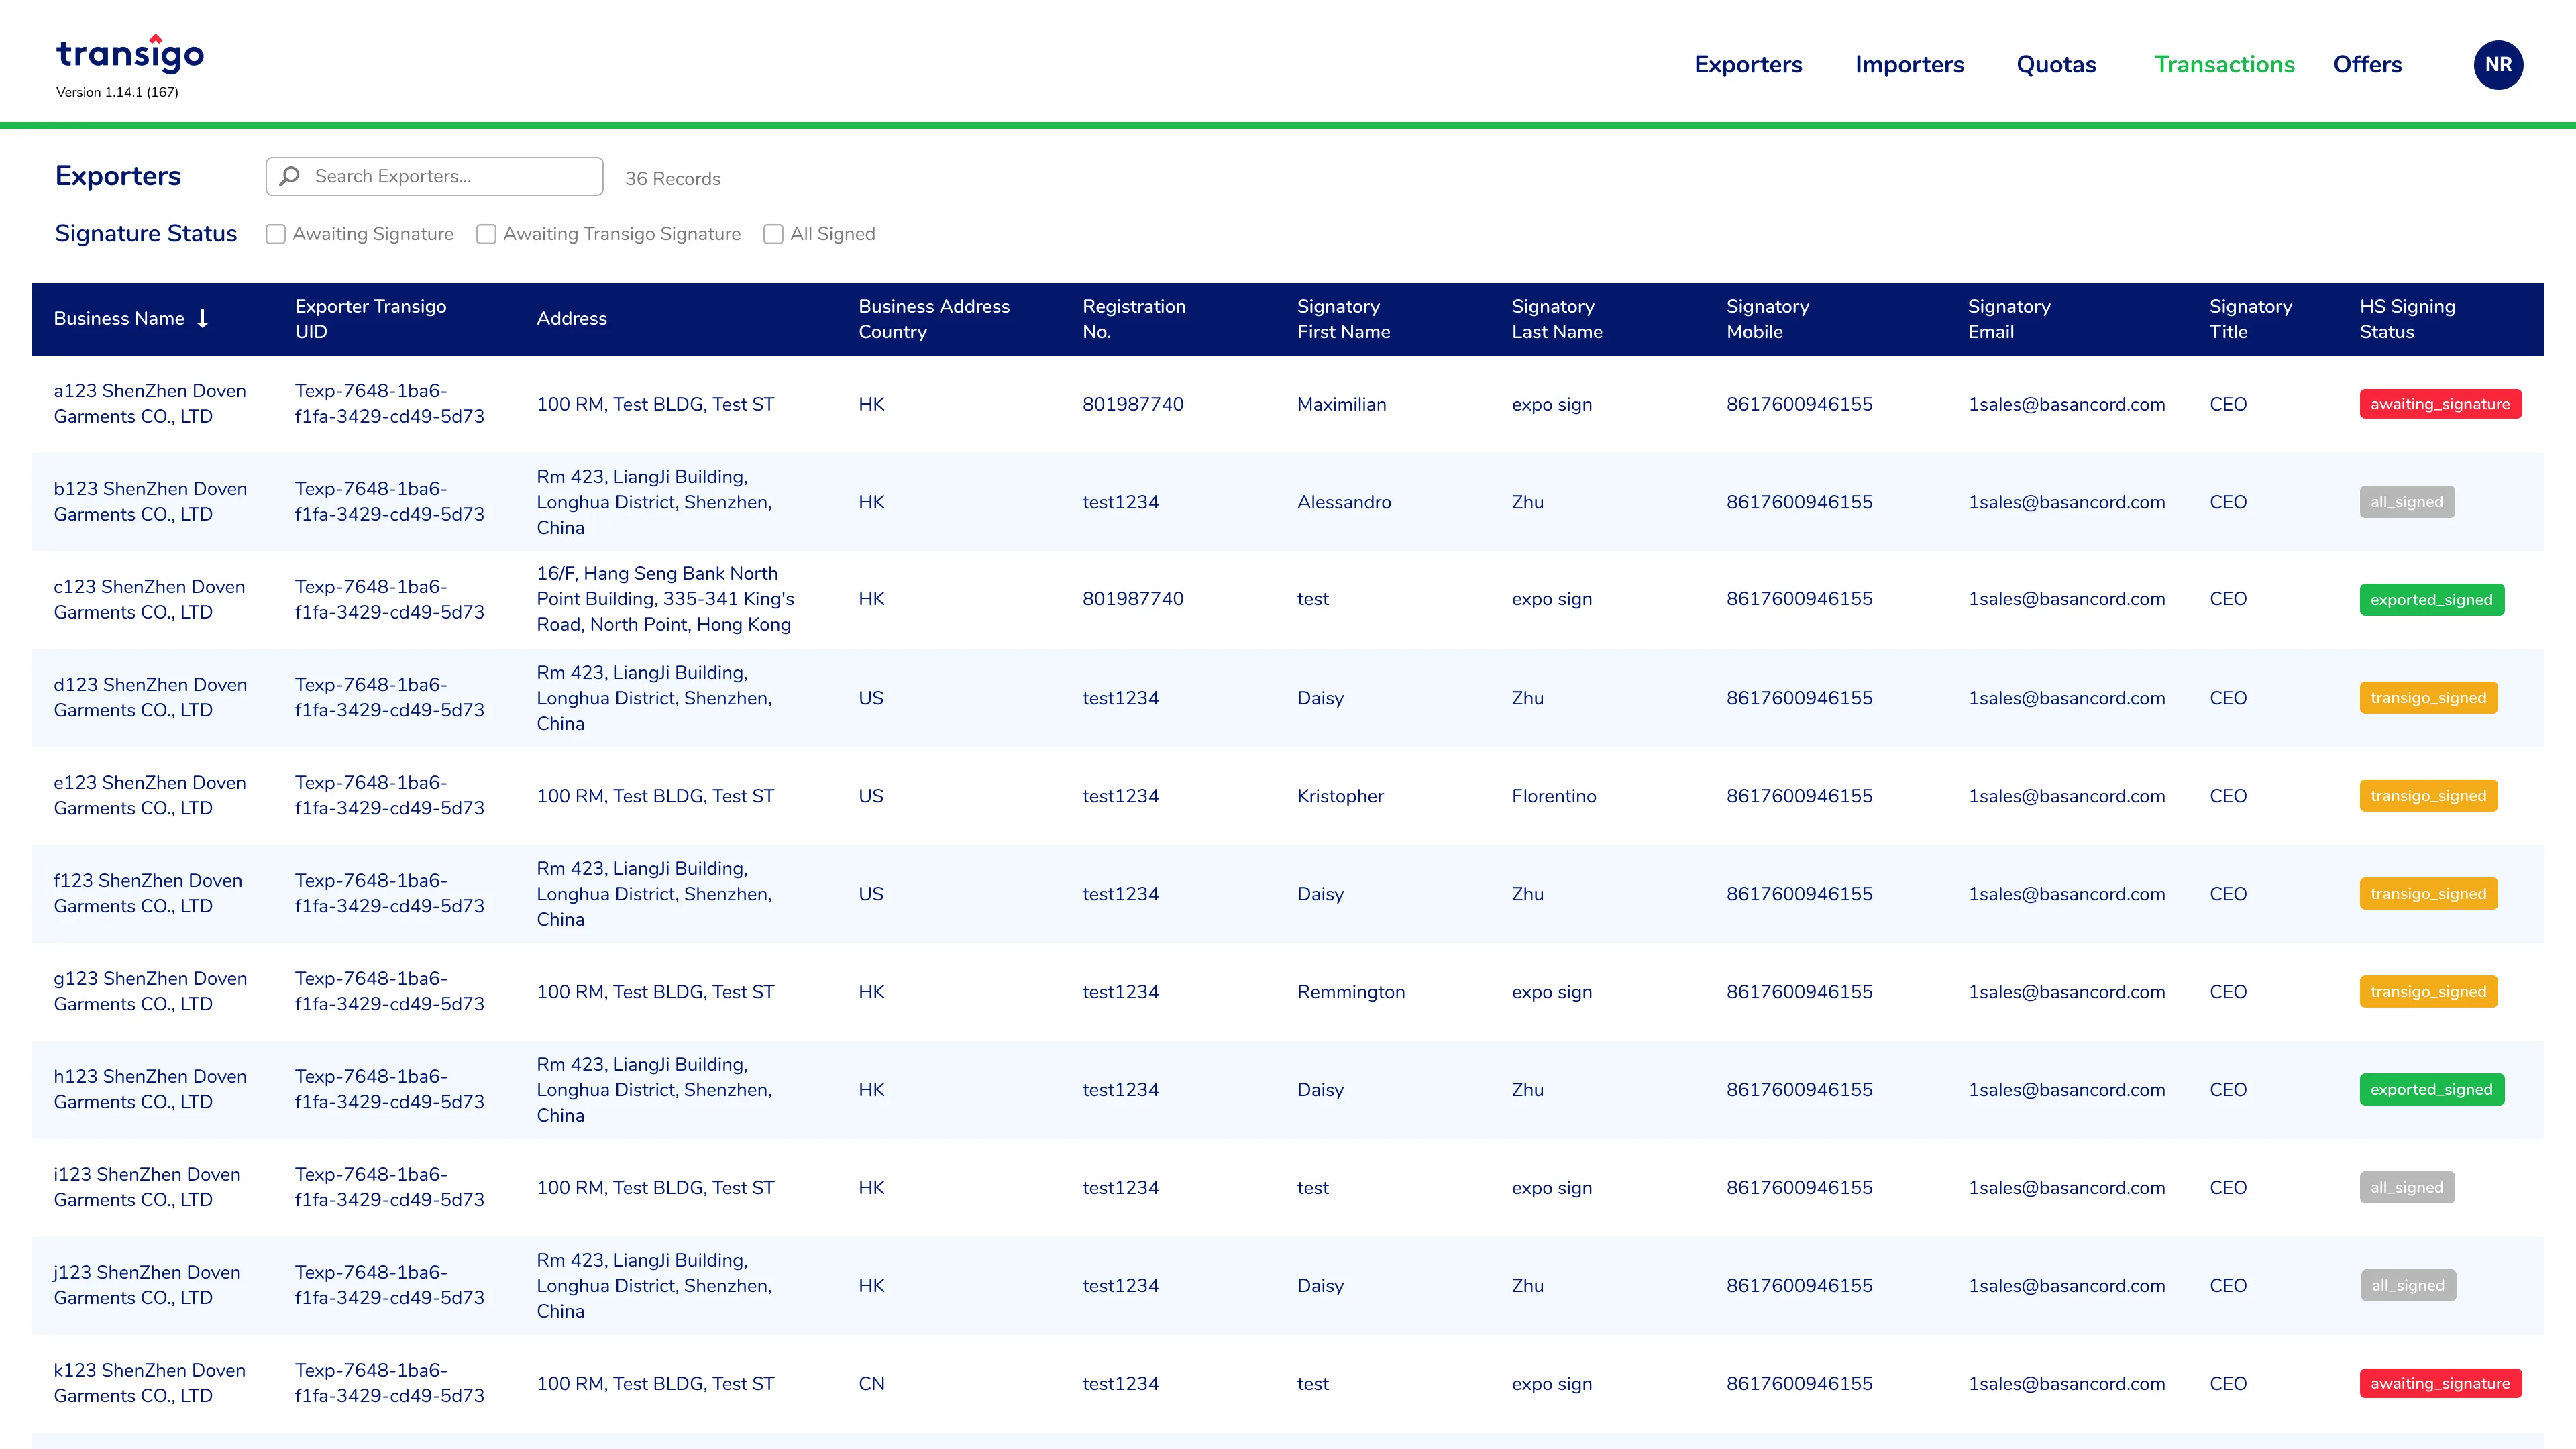The height and width of the screenshot is (1449, 2576).
Task: Click the green exported_signed badge for c123
Action: (2431, 600)
